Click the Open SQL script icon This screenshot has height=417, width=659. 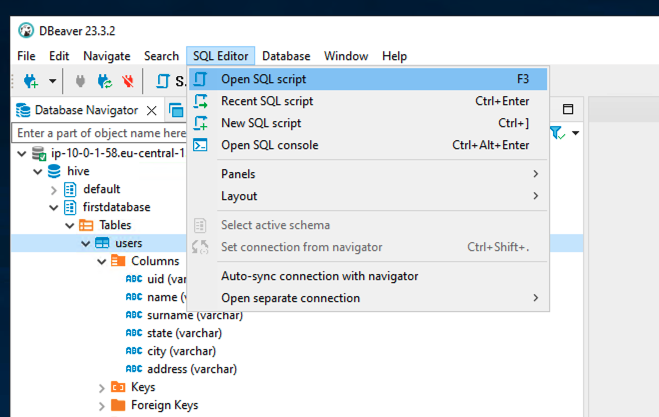[x=200, y=79]
